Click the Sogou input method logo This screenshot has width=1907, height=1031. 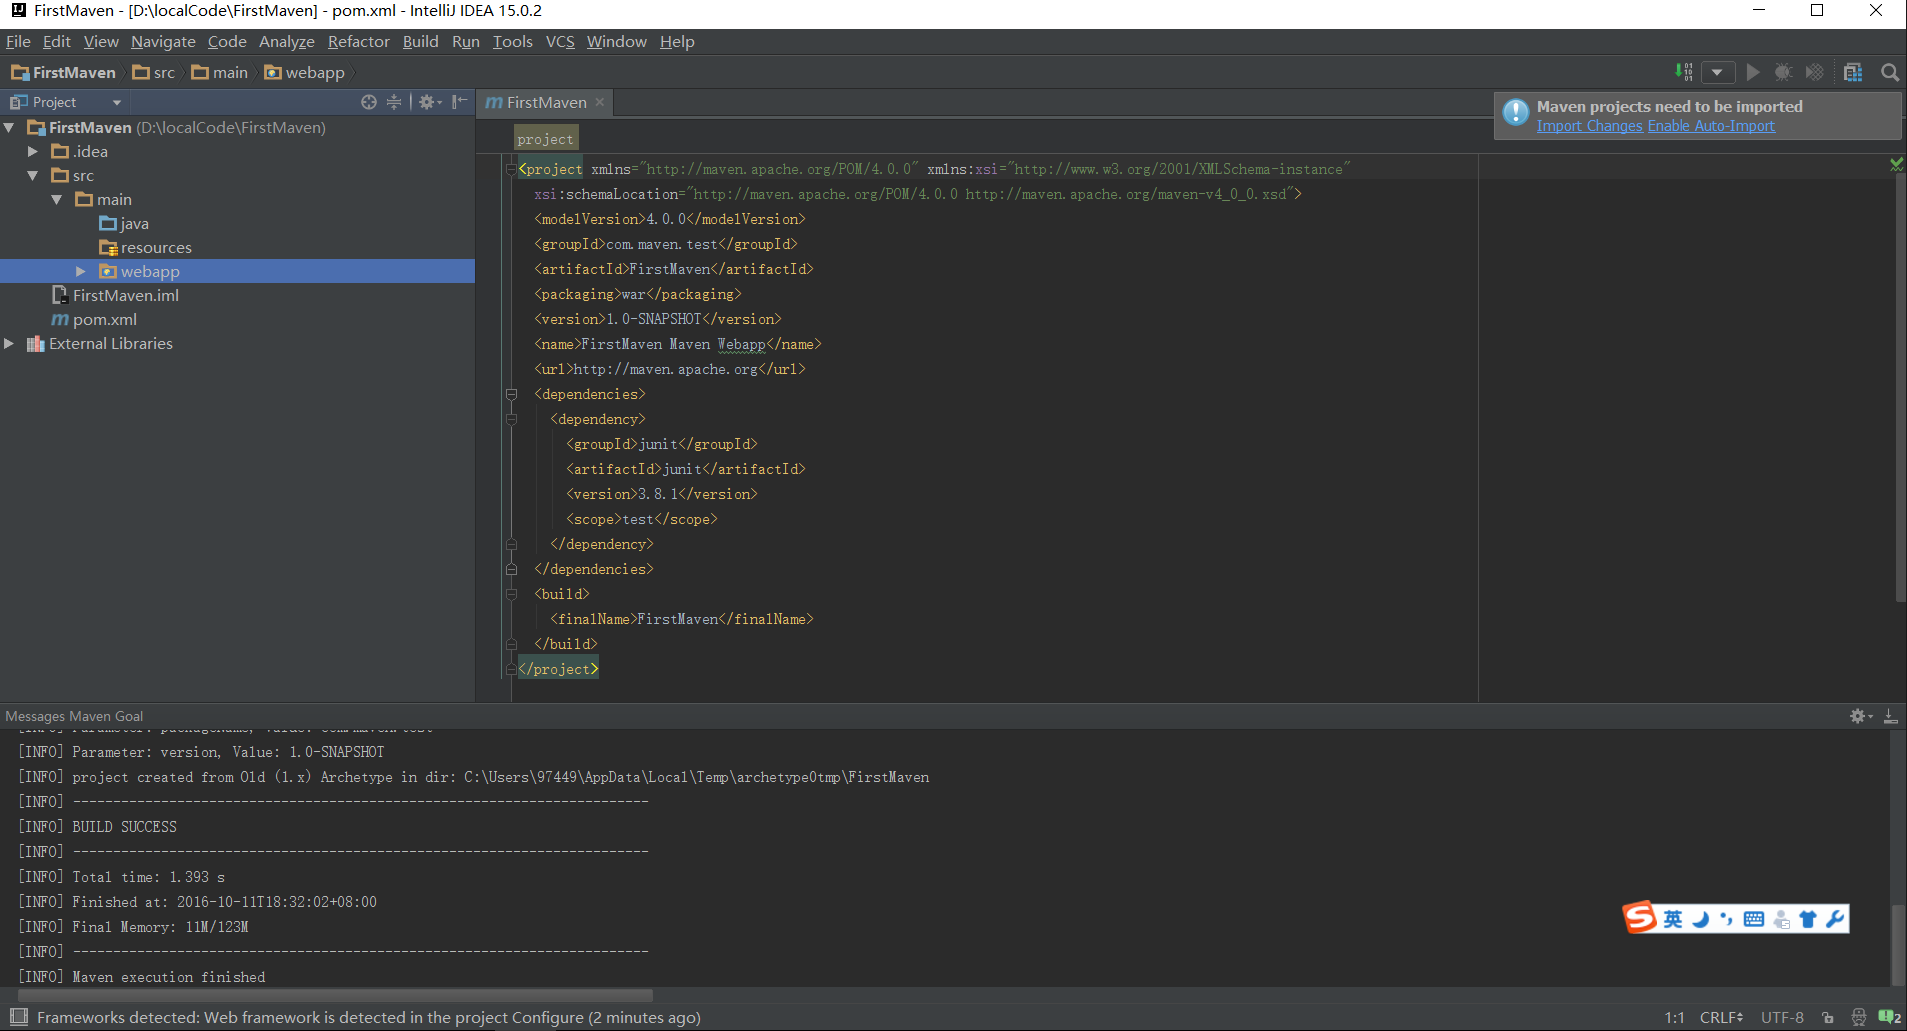1640,917
